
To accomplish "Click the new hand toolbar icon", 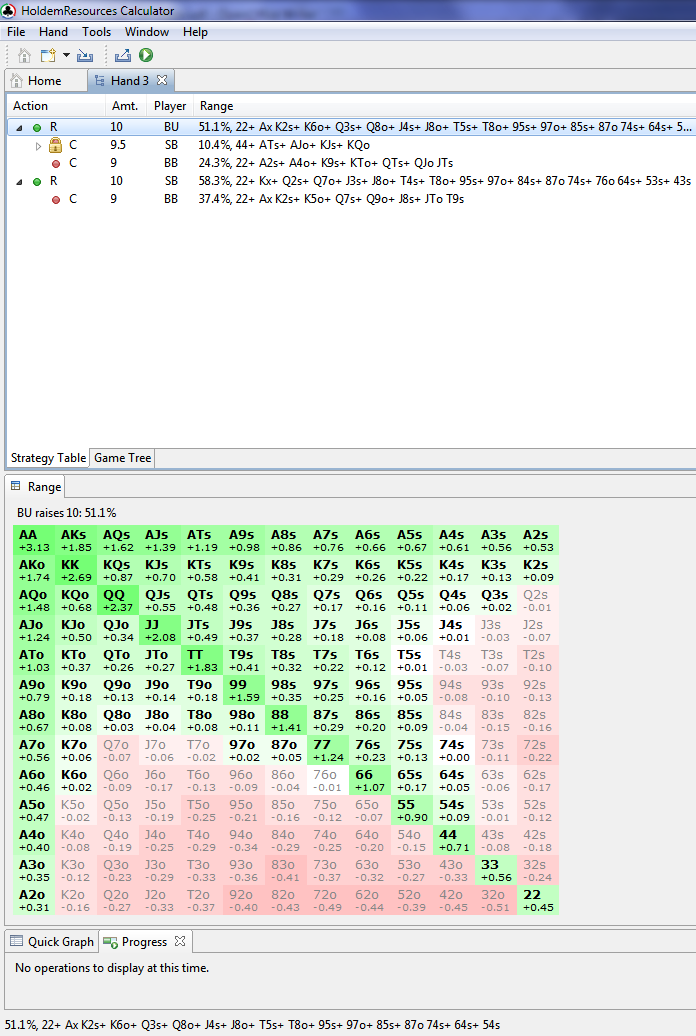I will coord(48,56).
